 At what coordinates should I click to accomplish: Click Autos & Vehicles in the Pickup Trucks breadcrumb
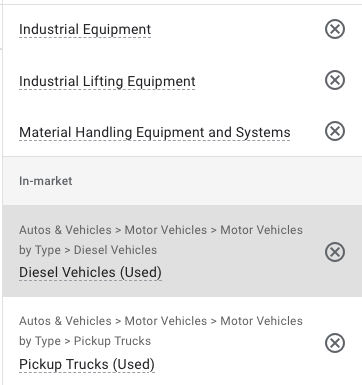point(65,321)
